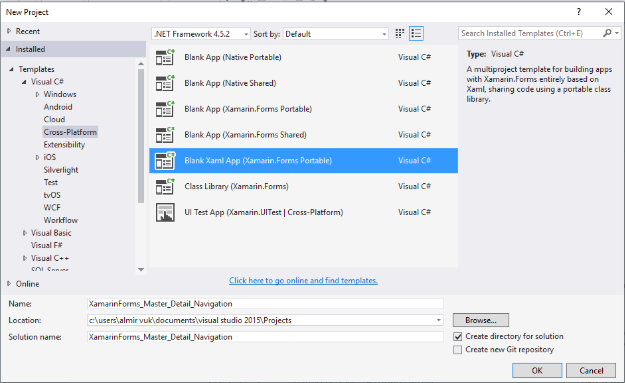Expand the Online section
Viewport: 625px width, 383px height.
pos(9,284)
